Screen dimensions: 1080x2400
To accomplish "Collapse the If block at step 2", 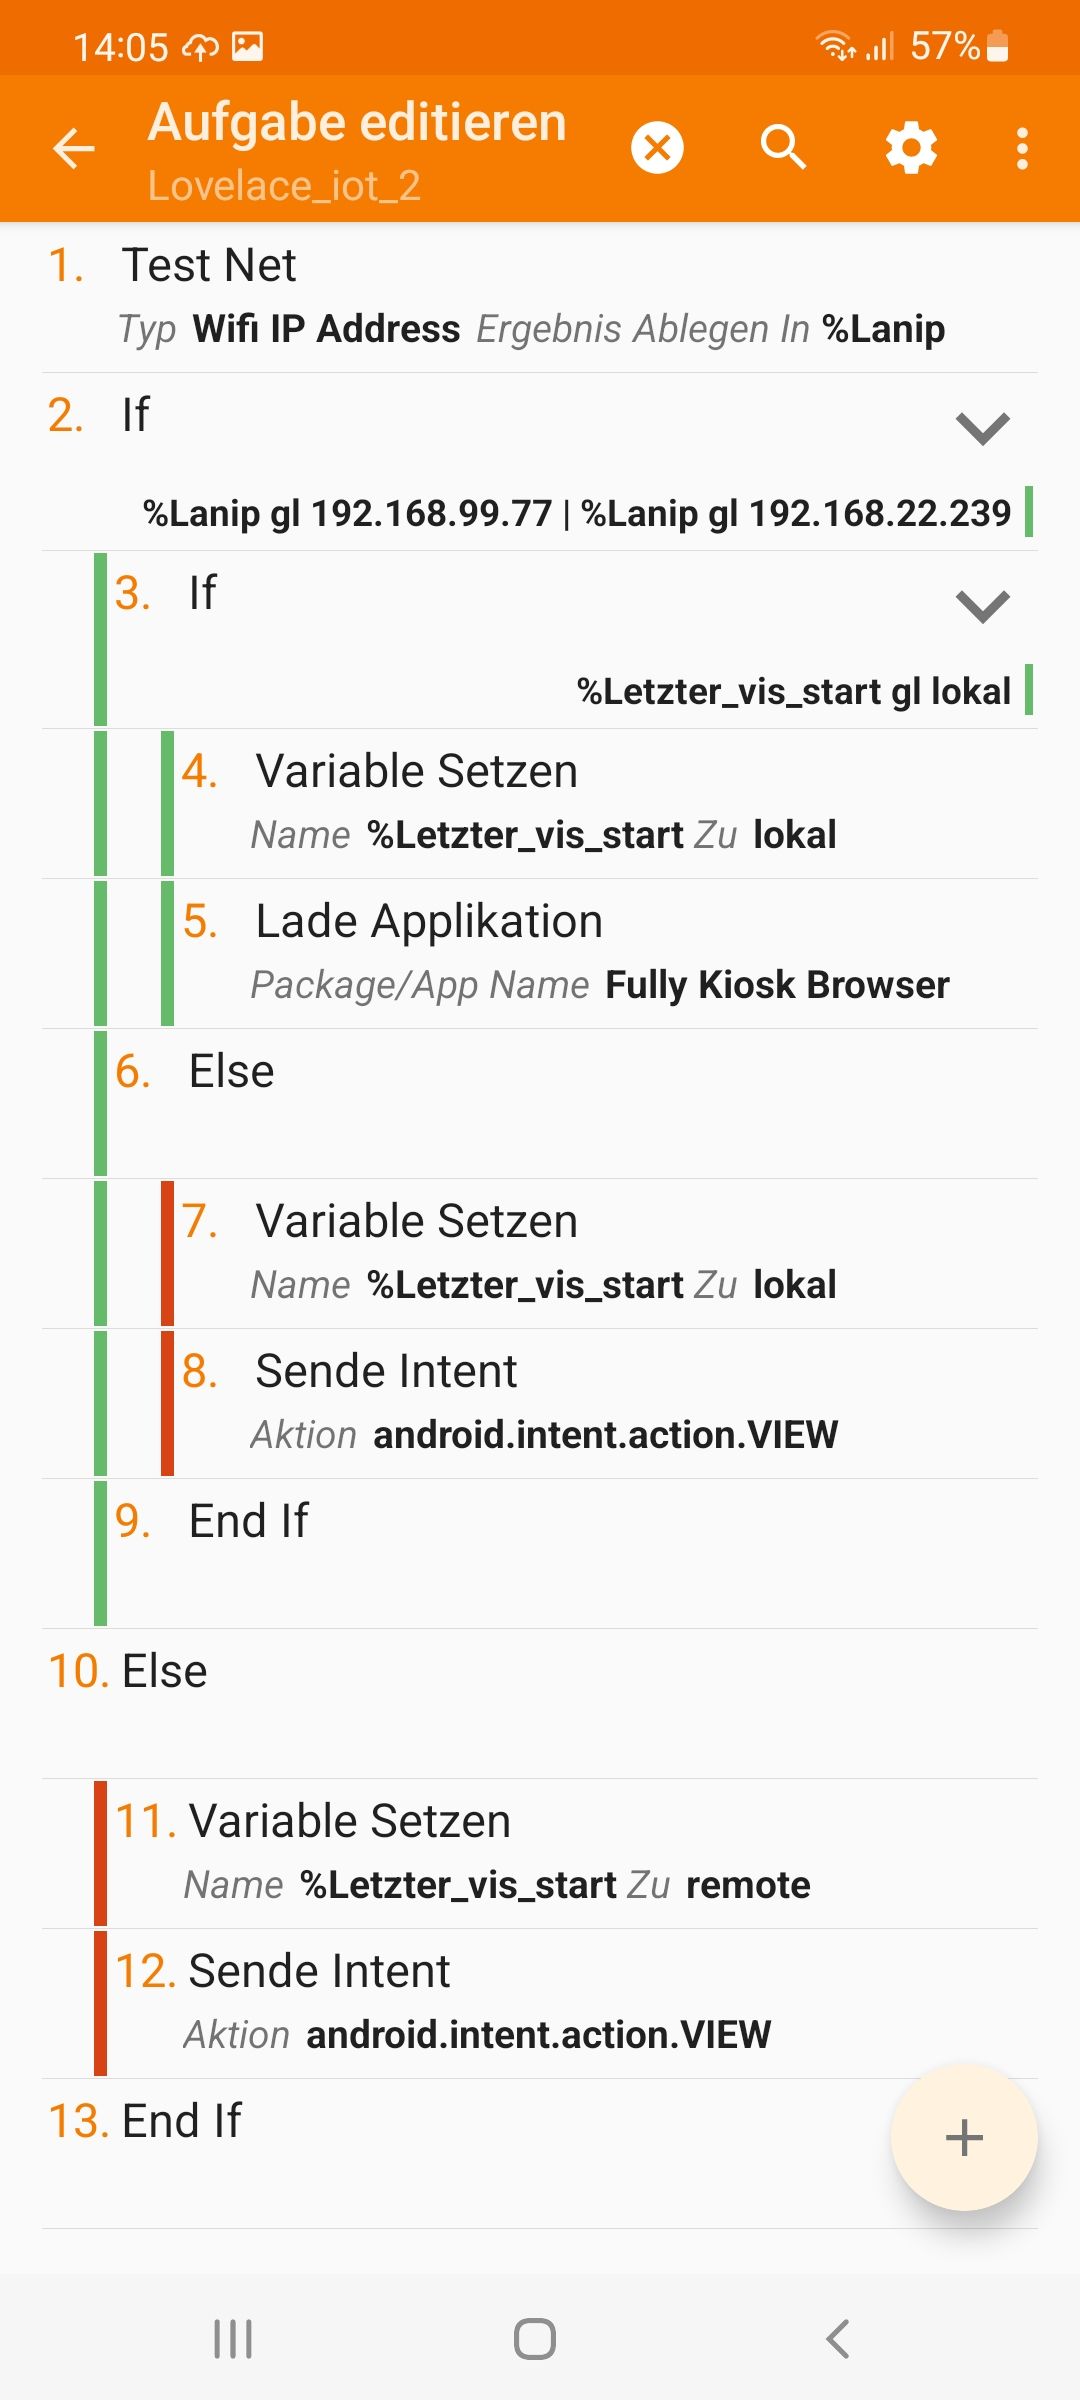I will pyautogui.click(x=983, y=428).
